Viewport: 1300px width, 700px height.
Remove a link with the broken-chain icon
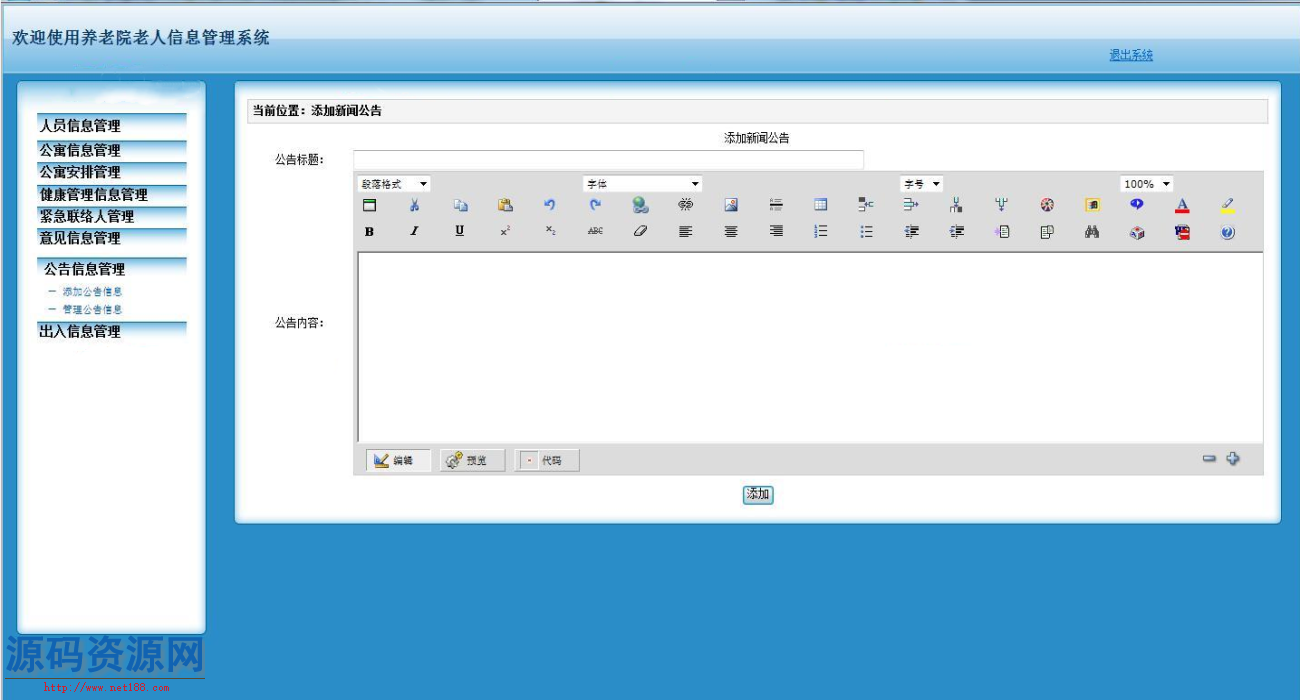[685, 205]
